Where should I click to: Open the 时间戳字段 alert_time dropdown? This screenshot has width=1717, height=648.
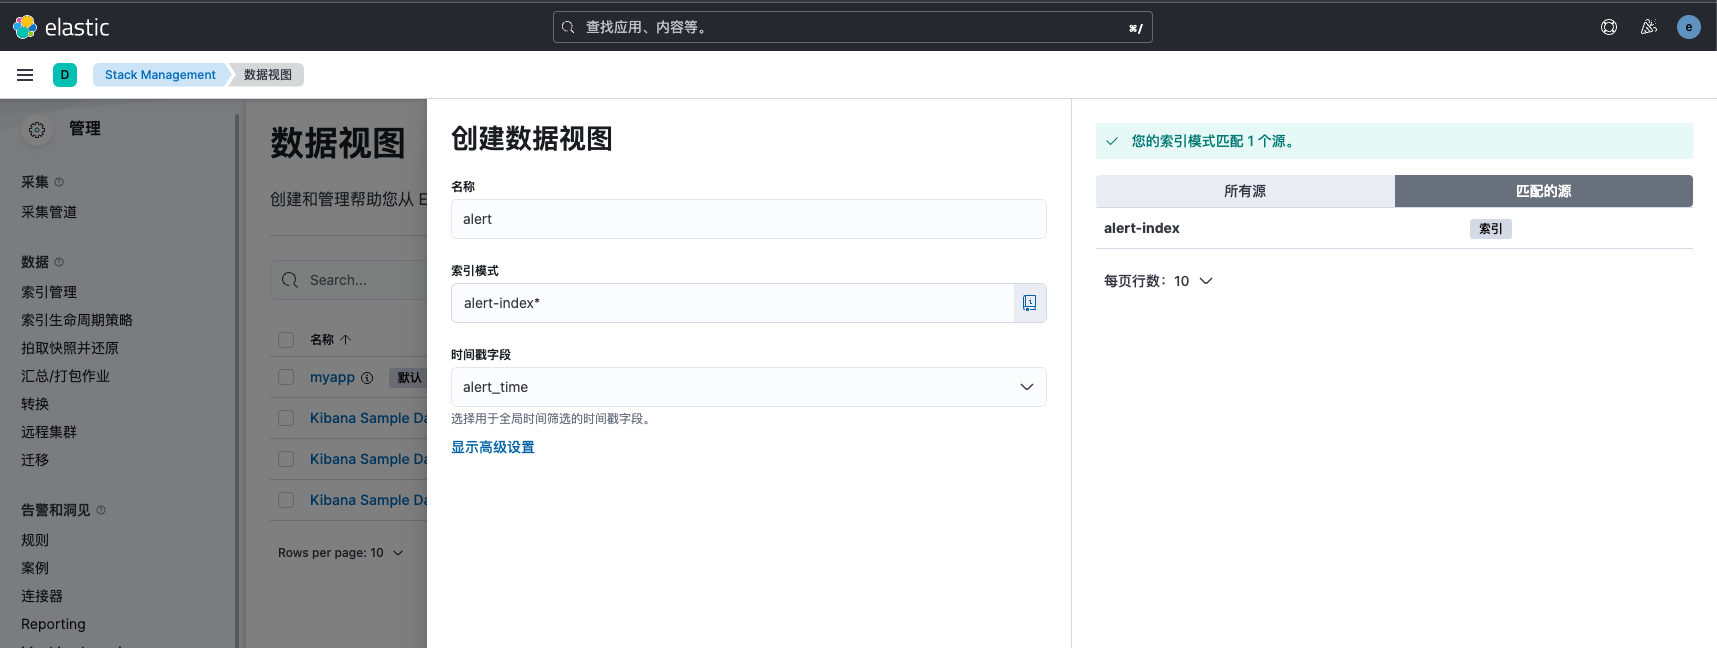(748, 387)
